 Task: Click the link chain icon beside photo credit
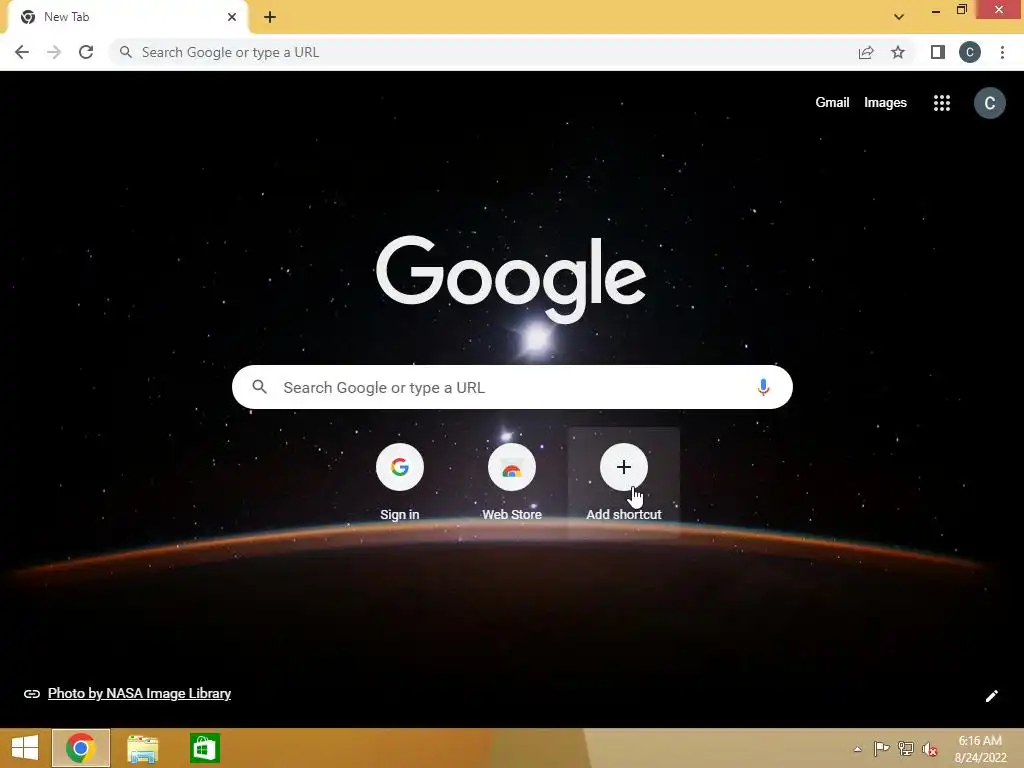click(x=31, y=694)
